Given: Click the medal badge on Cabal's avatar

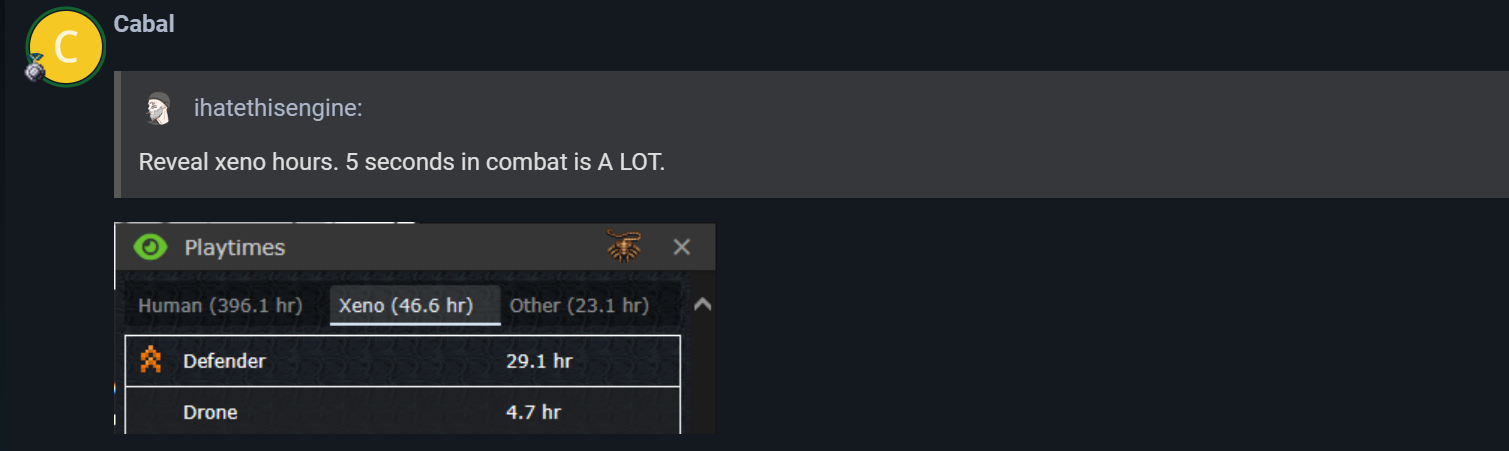Looking at the screenshot, I should click(x=35, y=69).
